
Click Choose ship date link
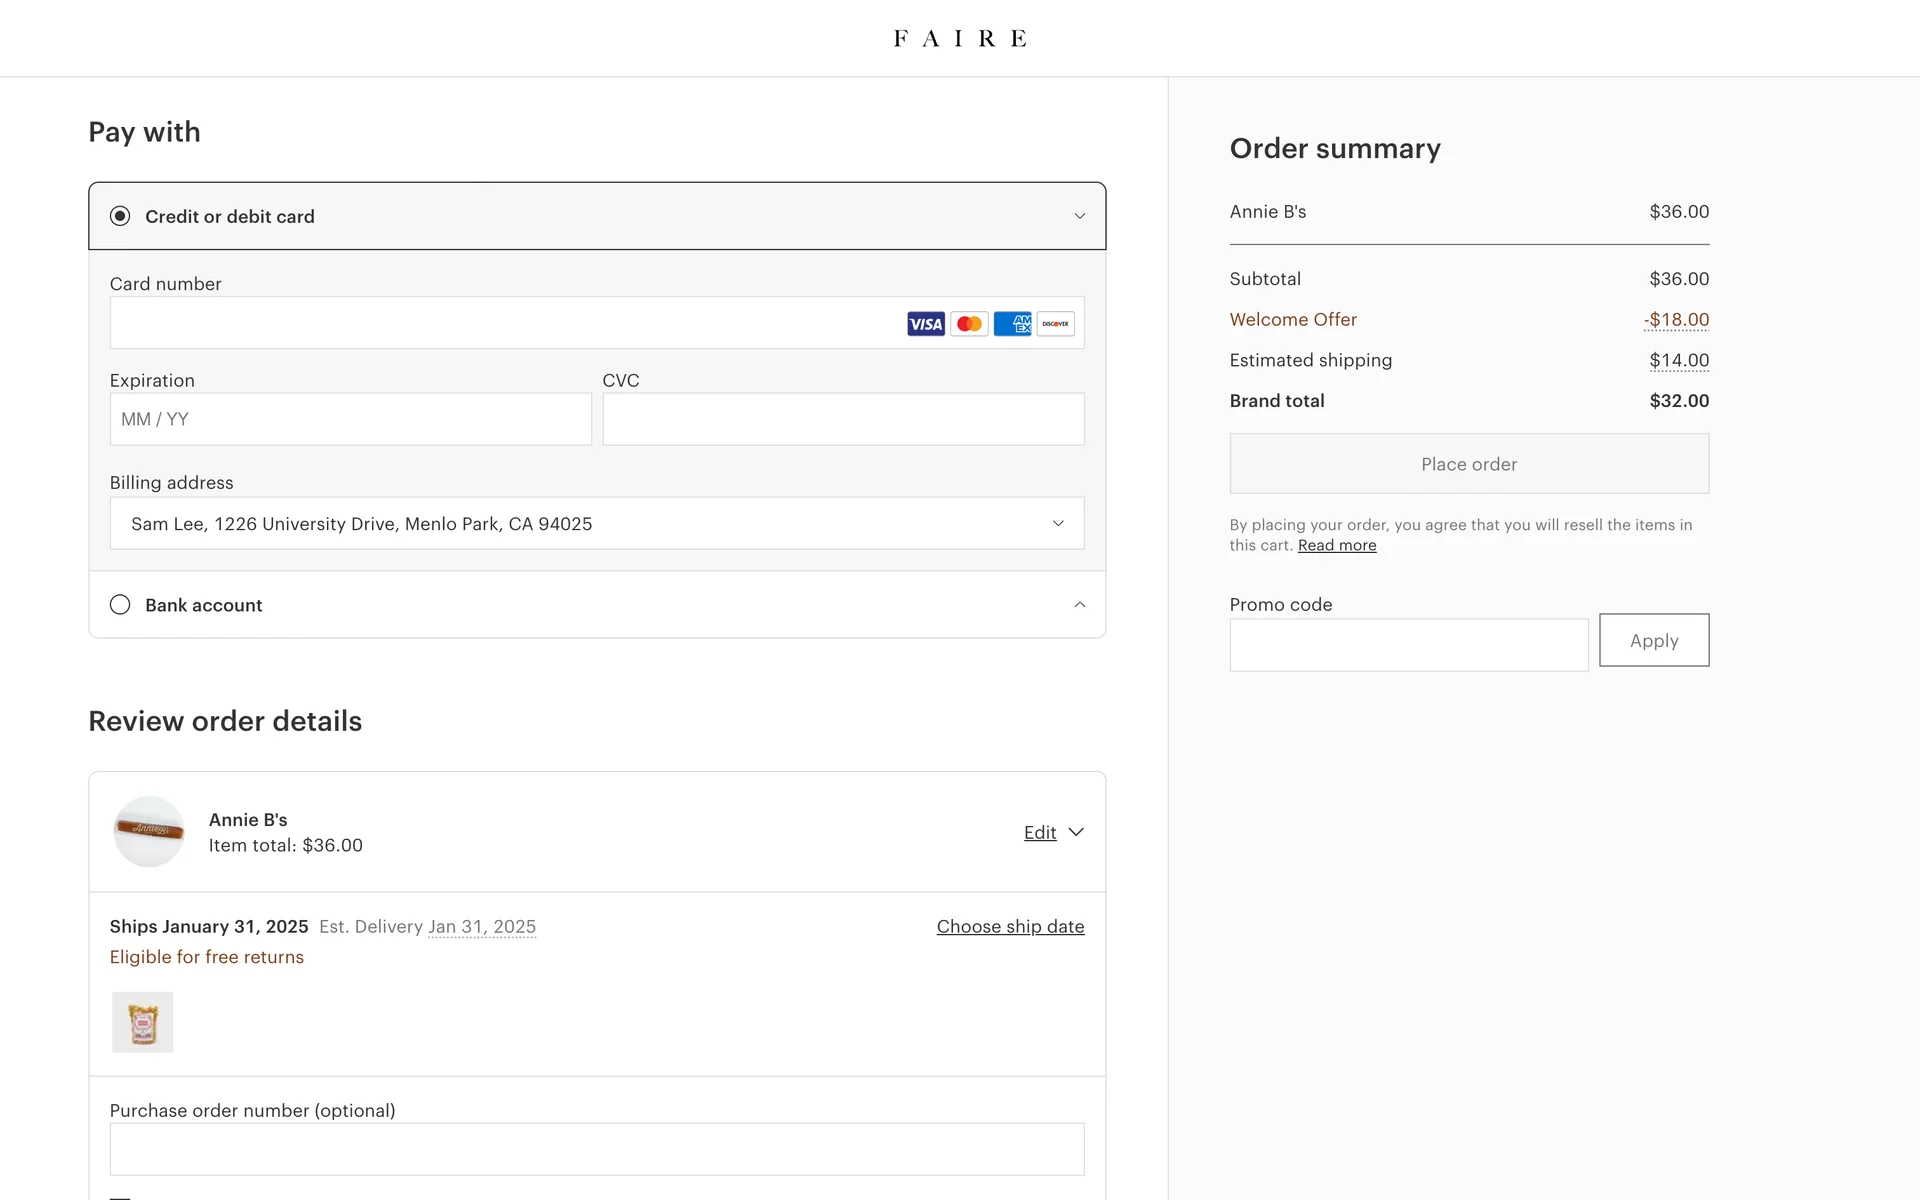click(1010, 926)
